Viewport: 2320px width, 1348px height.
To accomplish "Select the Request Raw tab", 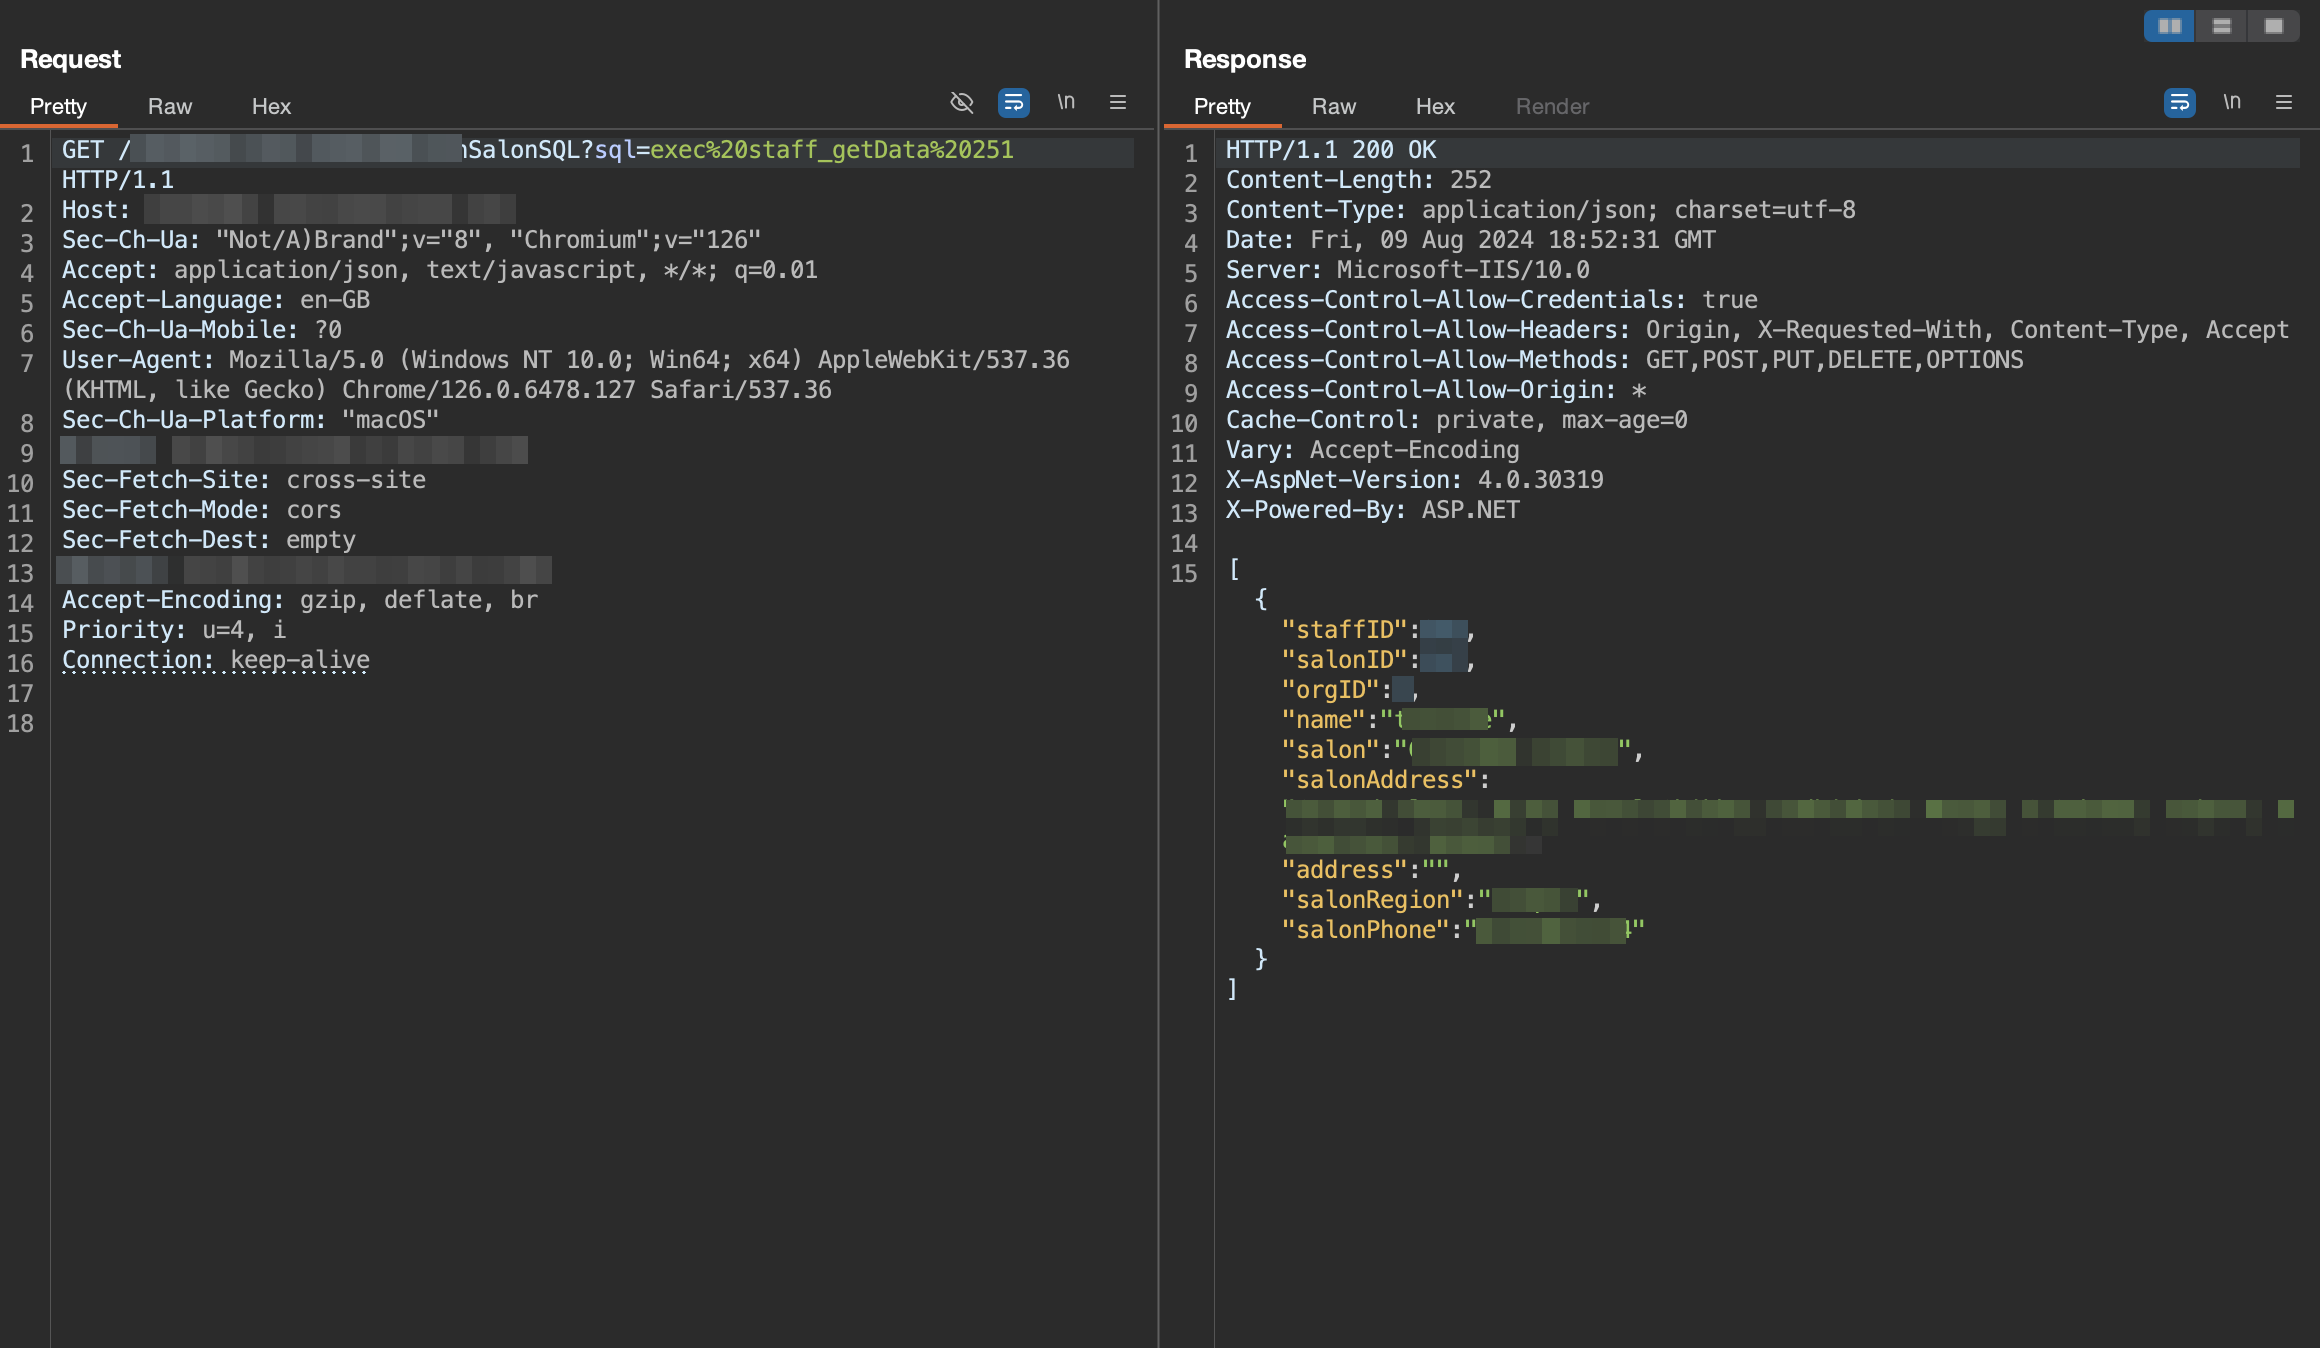I will click(170, 106).
